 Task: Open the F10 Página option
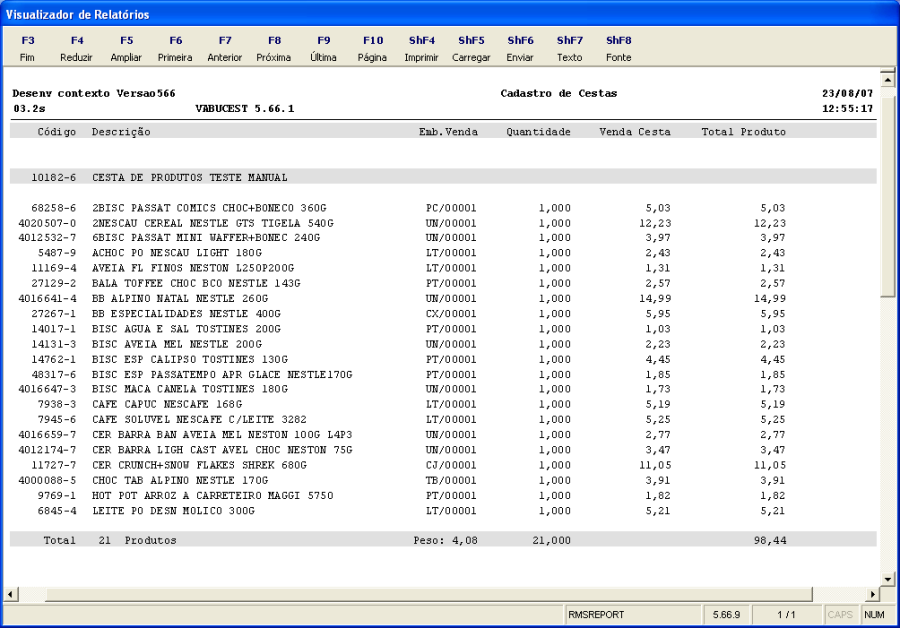373,48
